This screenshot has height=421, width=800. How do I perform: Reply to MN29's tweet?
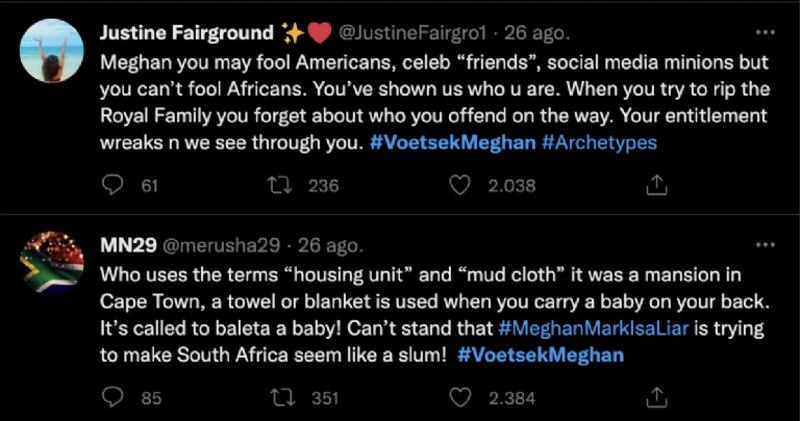pyautogui.click(x=113, y=398)
